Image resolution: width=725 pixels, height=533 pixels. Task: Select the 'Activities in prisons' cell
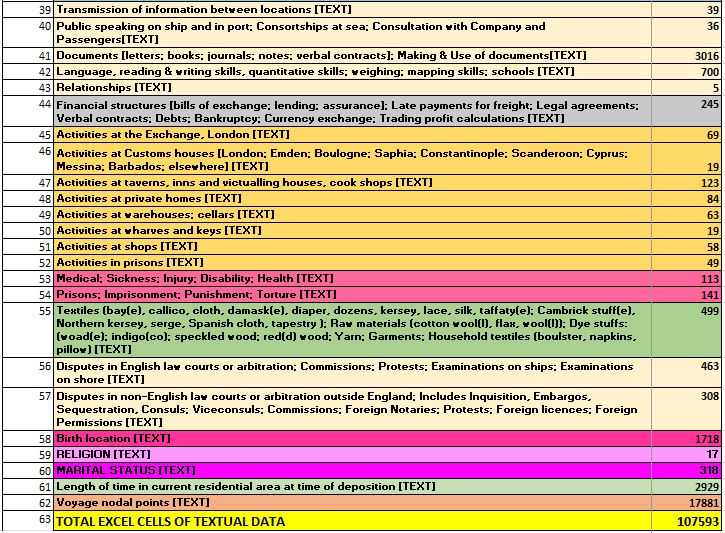(x=350, y=262)
